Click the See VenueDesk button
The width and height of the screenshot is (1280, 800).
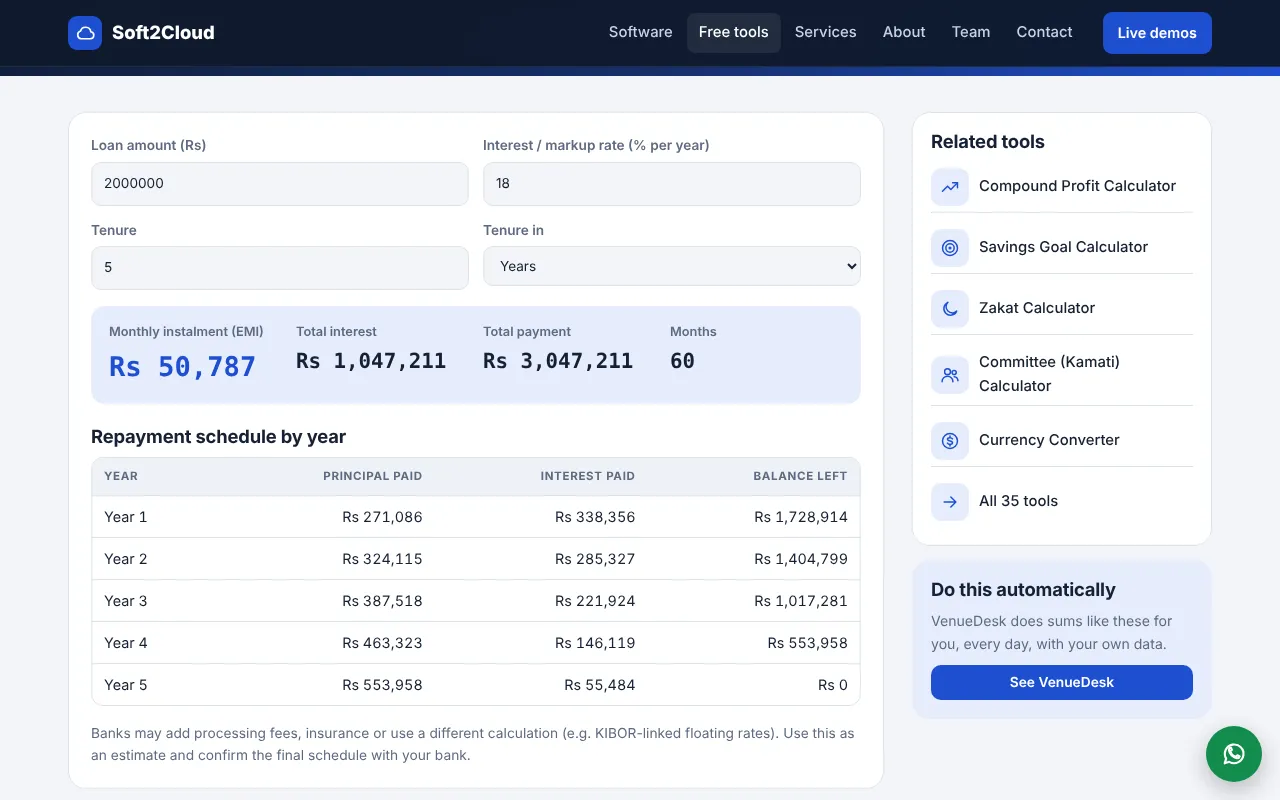[x=1062, y=682]
